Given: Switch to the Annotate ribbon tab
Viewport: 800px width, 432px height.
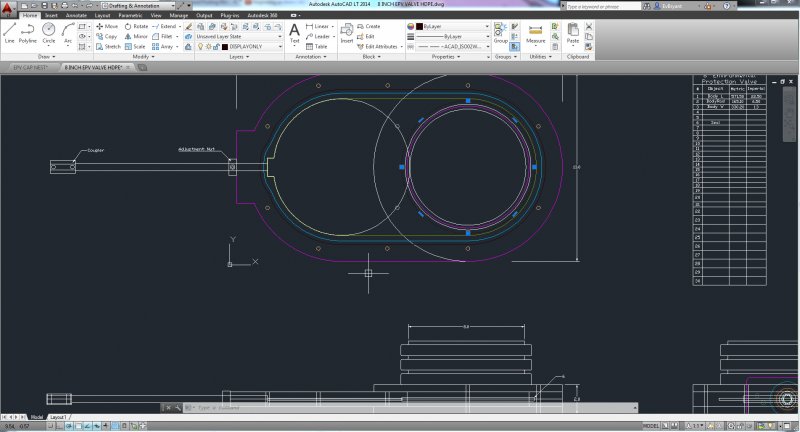Looking at the screenshot, I should point(76,16).
